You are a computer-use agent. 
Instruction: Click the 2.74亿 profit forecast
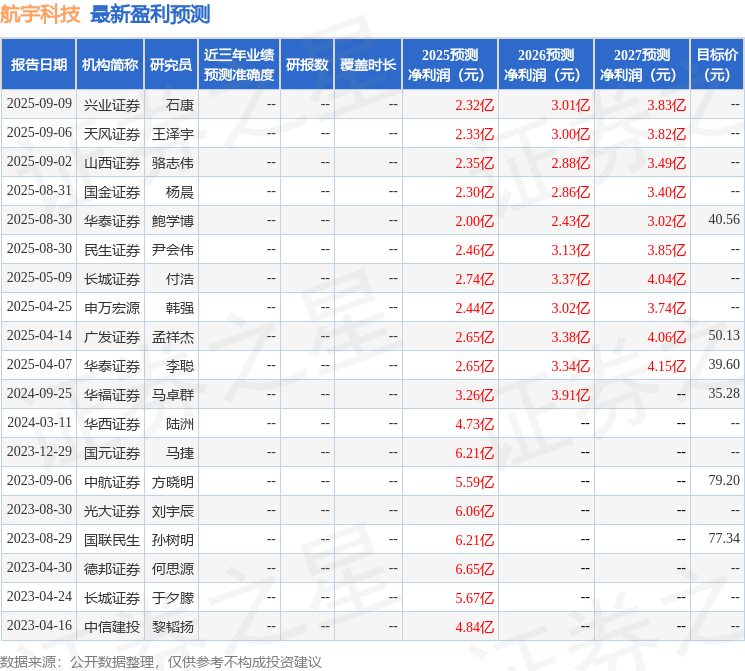tap(474, 279)
